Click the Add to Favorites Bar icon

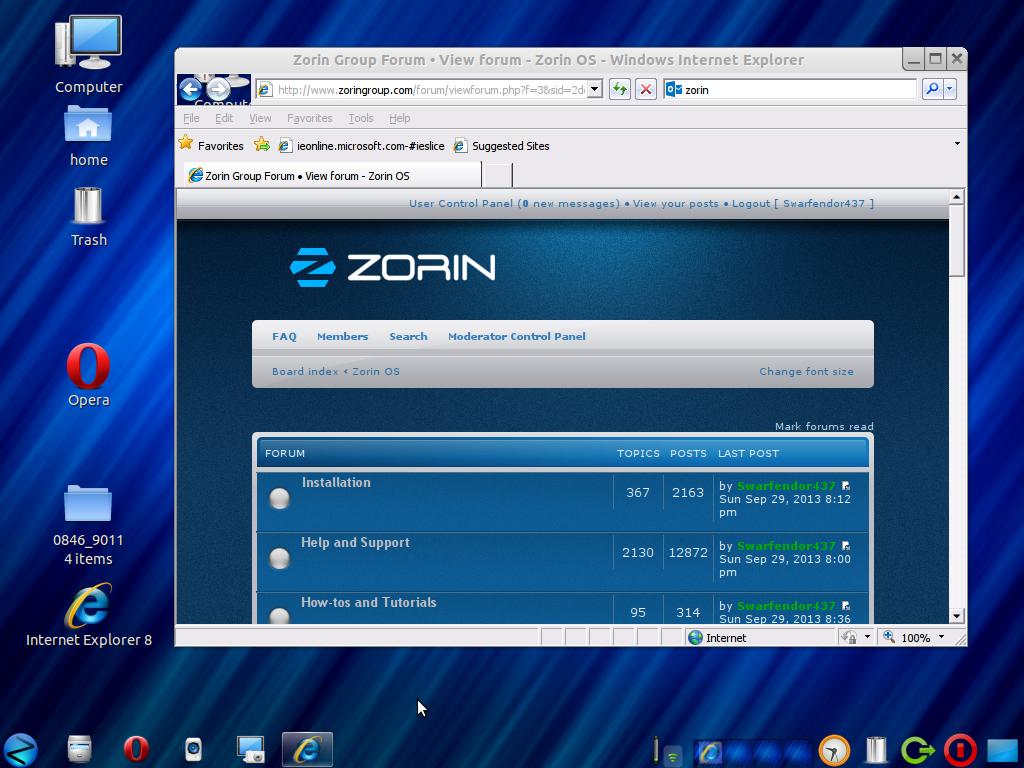tap(262, 145)
